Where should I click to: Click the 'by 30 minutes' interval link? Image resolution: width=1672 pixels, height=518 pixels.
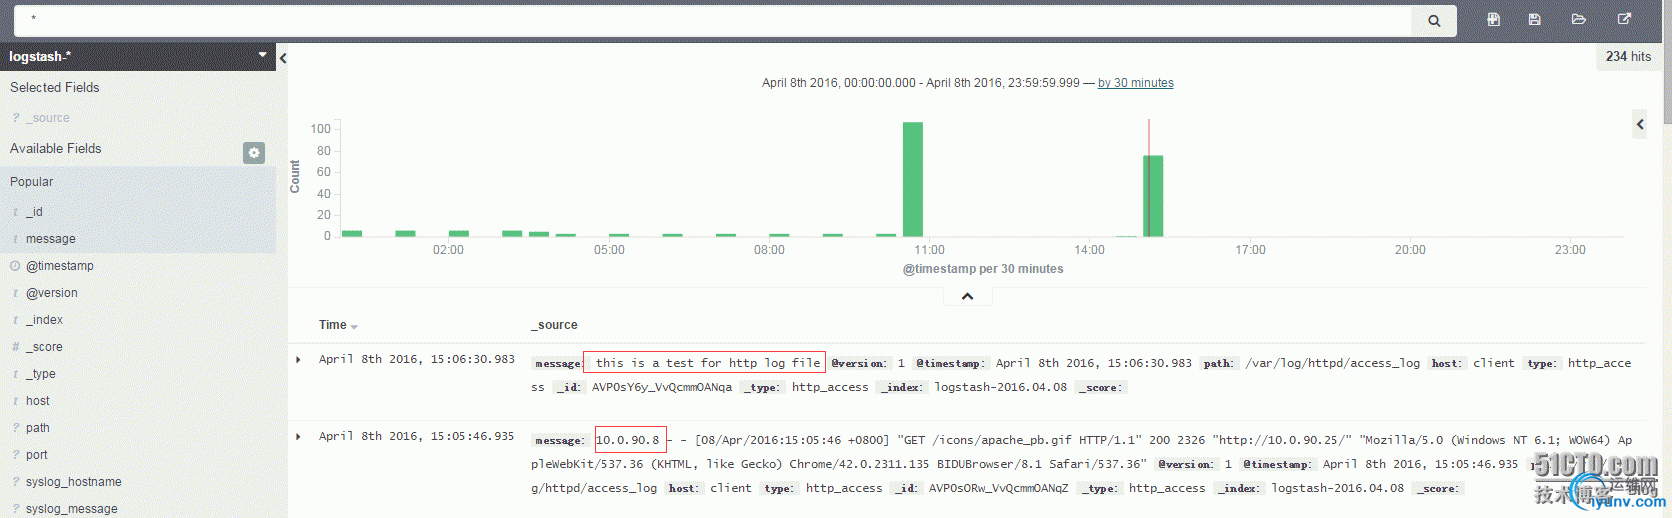pyautogui.click(x=1136, y=83)
